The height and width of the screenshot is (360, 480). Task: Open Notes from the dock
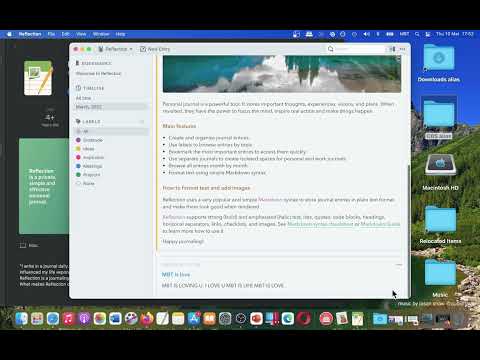[178, 319]
